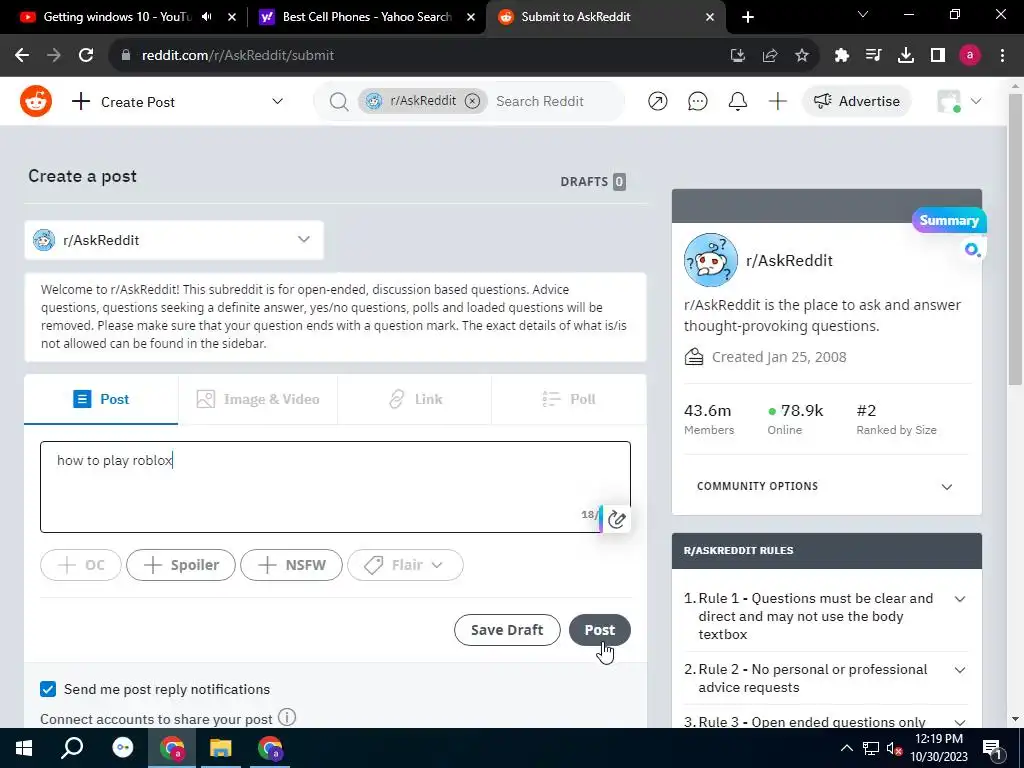Expand Rule 2 details

pos(959,670)
